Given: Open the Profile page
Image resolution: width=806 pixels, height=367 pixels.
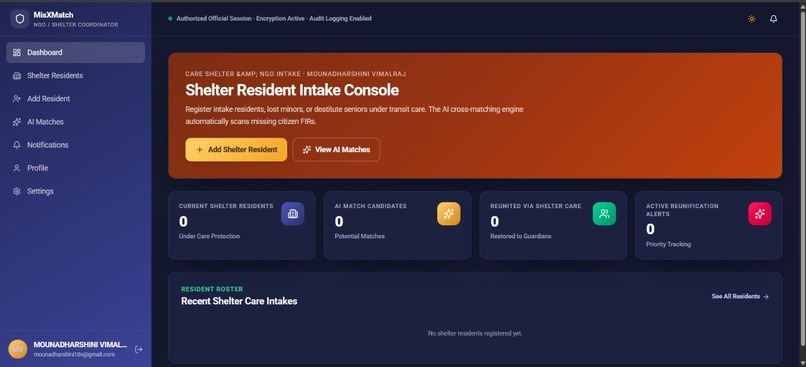Looking at the screenshot, I should click(76, 168).
